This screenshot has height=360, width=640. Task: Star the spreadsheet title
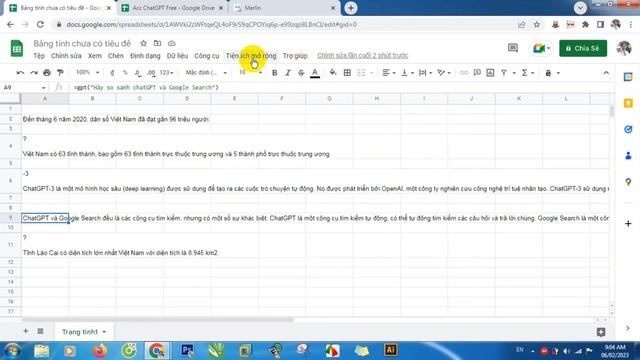coord(143,43)
